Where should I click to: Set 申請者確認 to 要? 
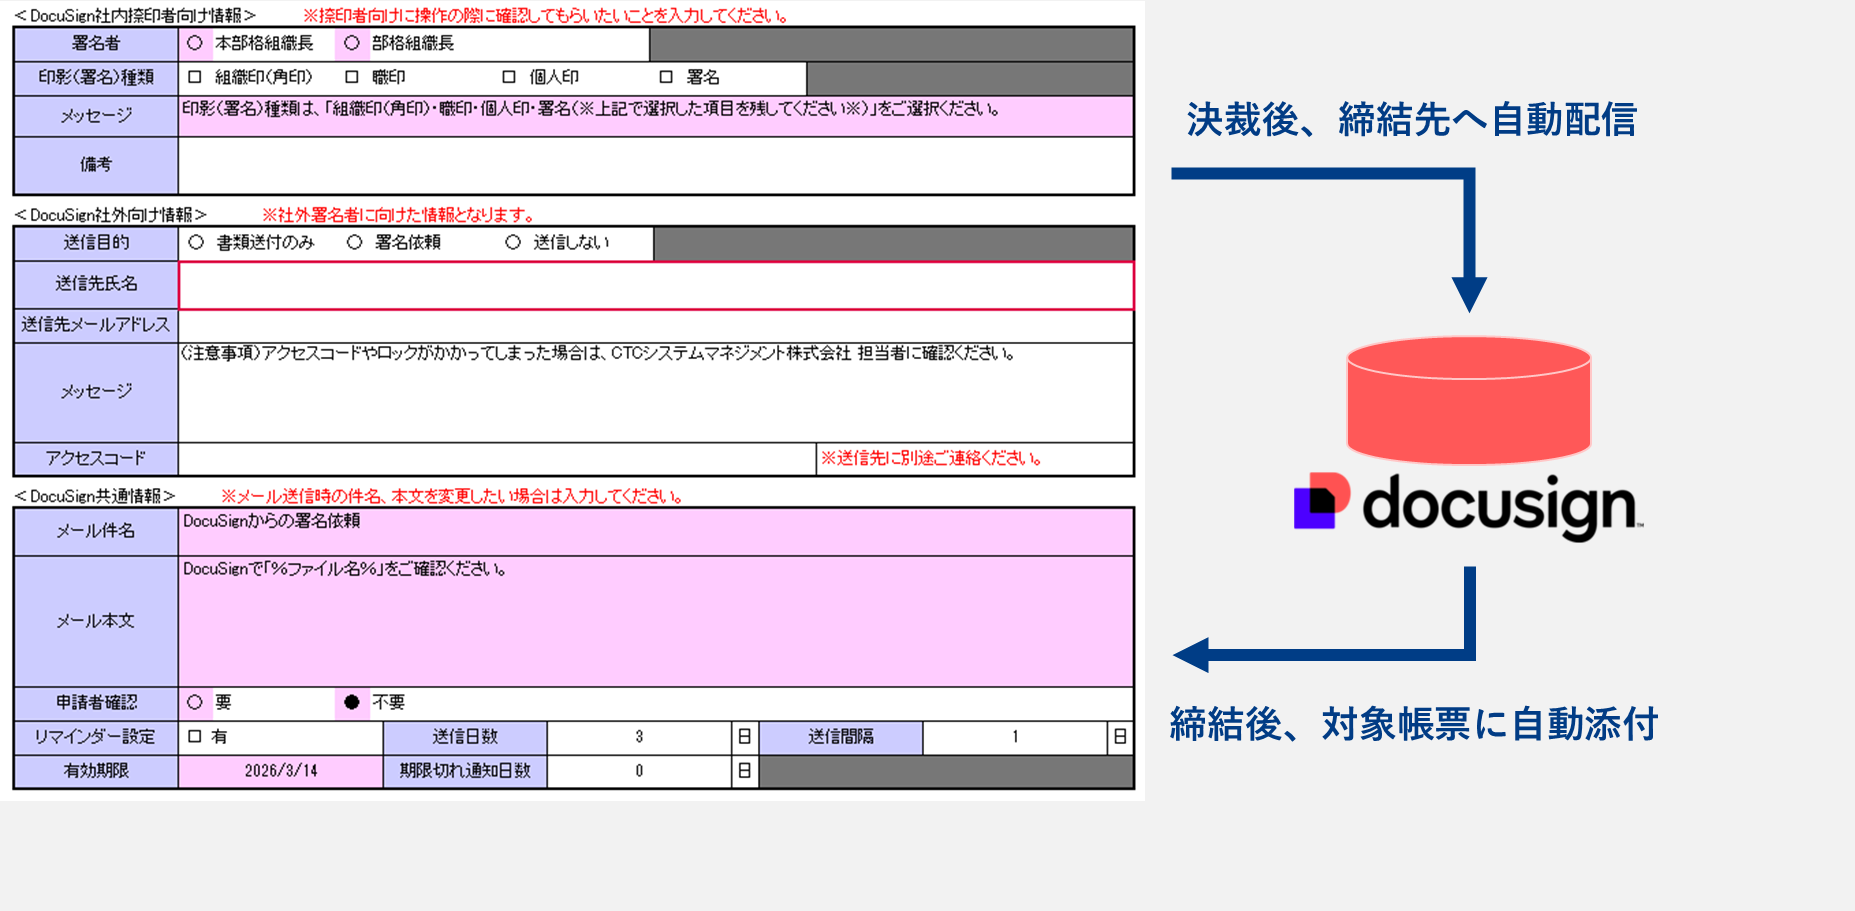point(195,702)
